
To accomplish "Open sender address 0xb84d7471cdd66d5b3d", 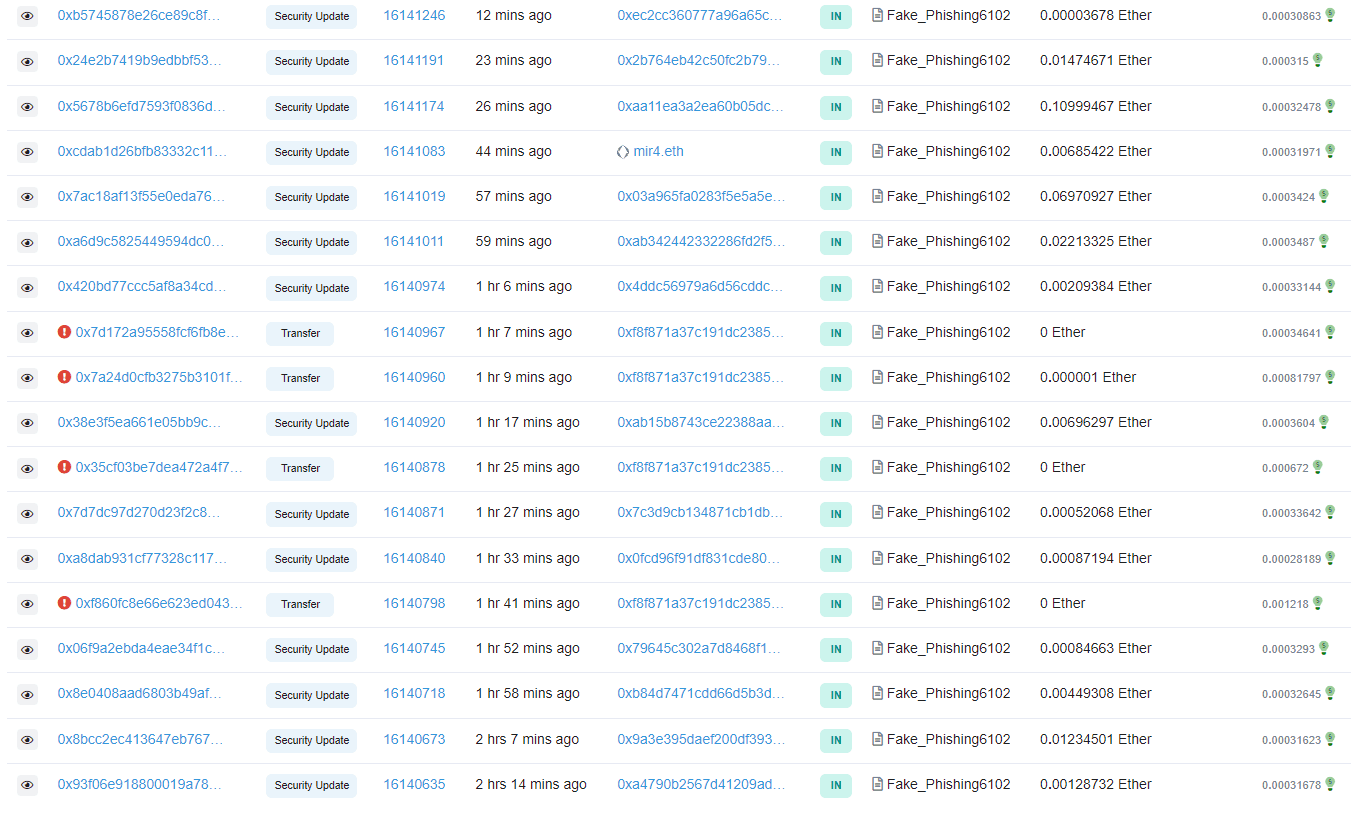I will click(x=701, y=693).
